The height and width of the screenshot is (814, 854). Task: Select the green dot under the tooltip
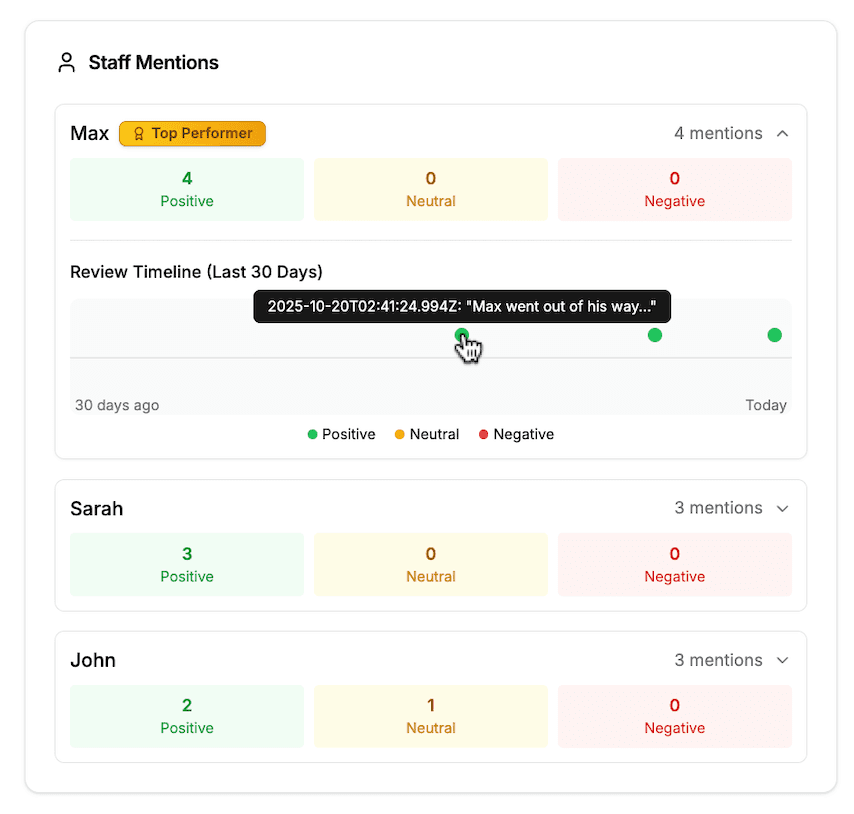462,332
